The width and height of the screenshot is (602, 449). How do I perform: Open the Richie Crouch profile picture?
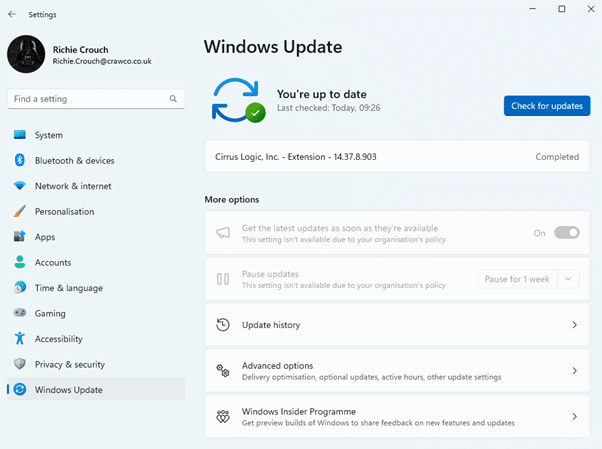[26, 54]
